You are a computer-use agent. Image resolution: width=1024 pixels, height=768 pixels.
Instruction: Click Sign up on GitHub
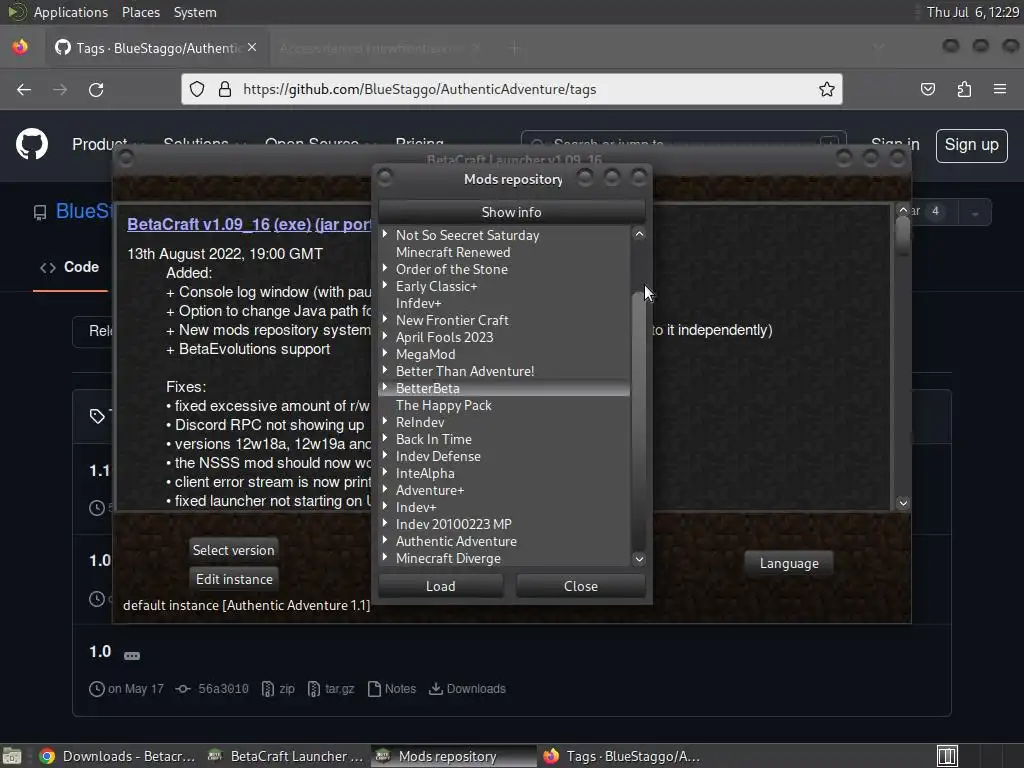coord(972,145)
